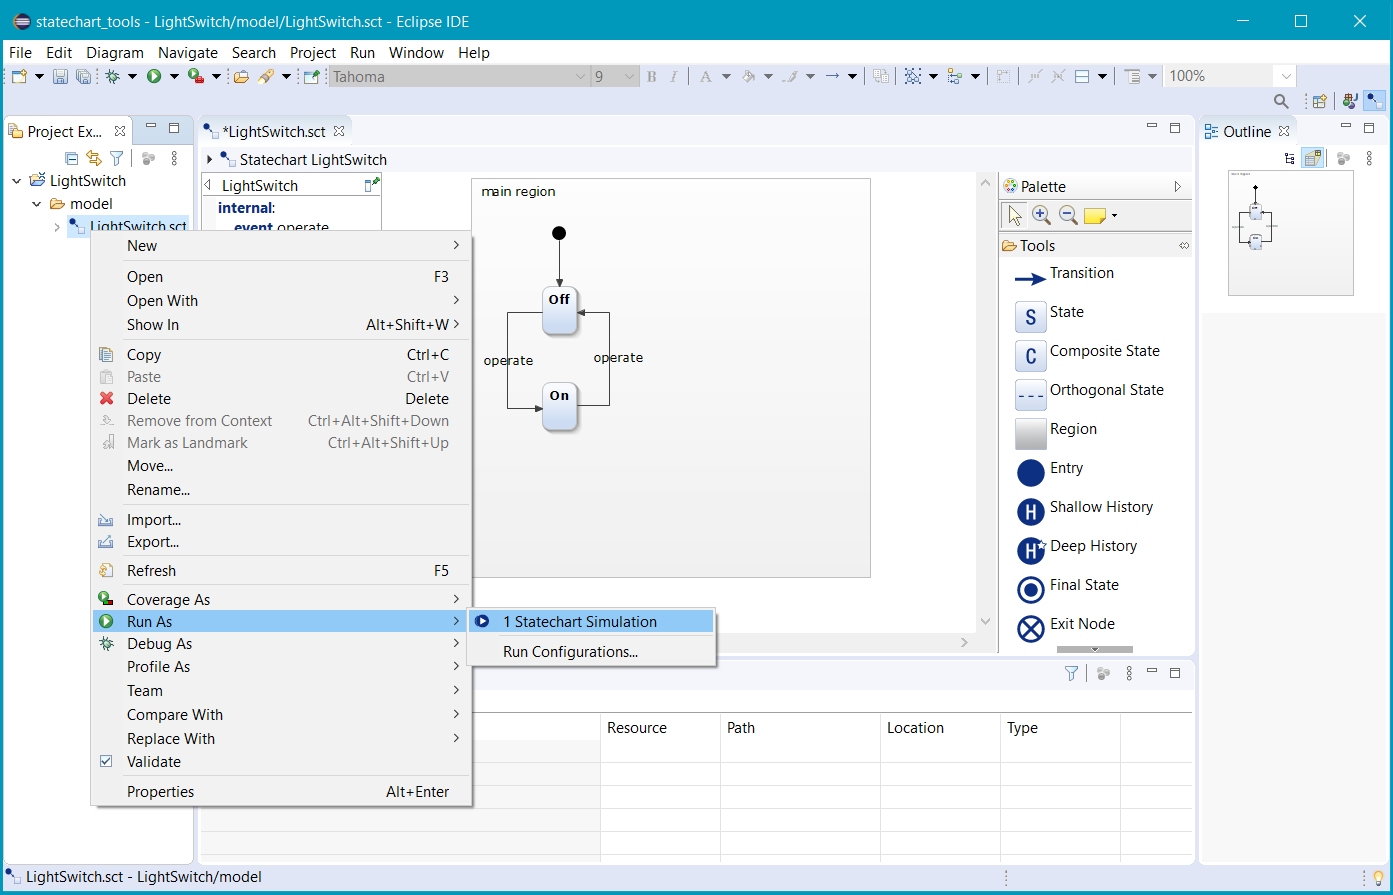Select the Final State palette tool

coord(1068,588)
